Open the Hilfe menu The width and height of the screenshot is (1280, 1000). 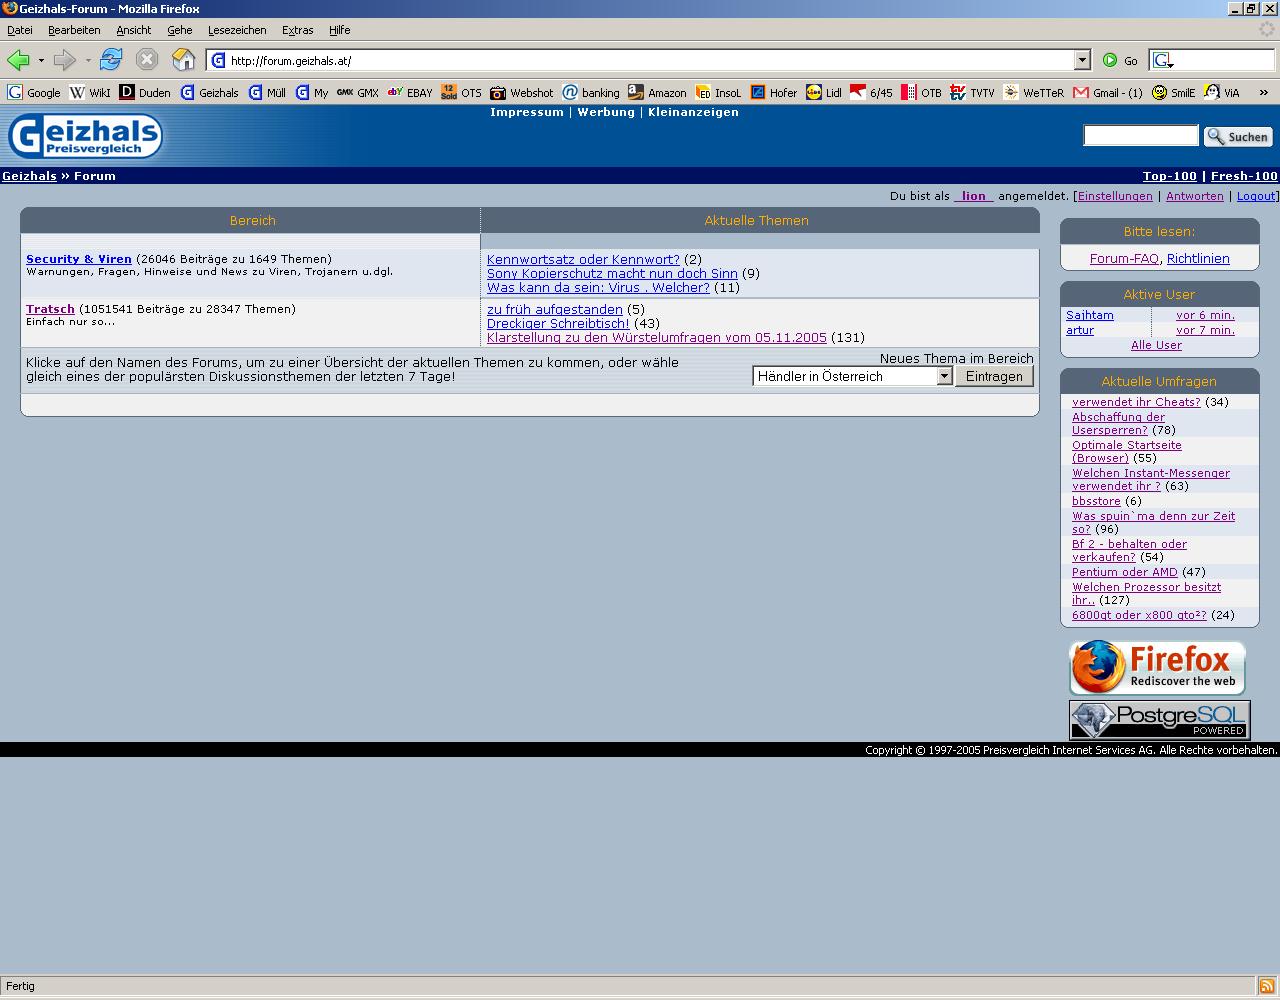(340, 30)
